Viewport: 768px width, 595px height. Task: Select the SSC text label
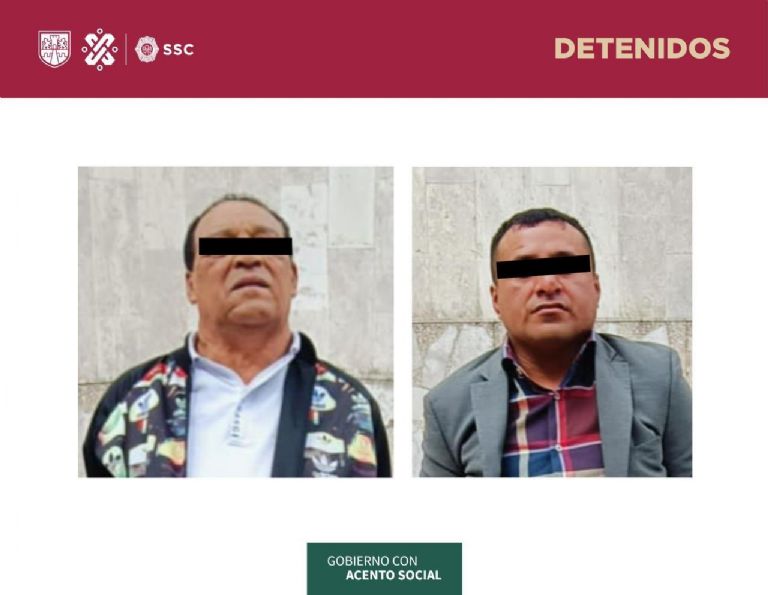pyautogui.click(x=178, y=49)
